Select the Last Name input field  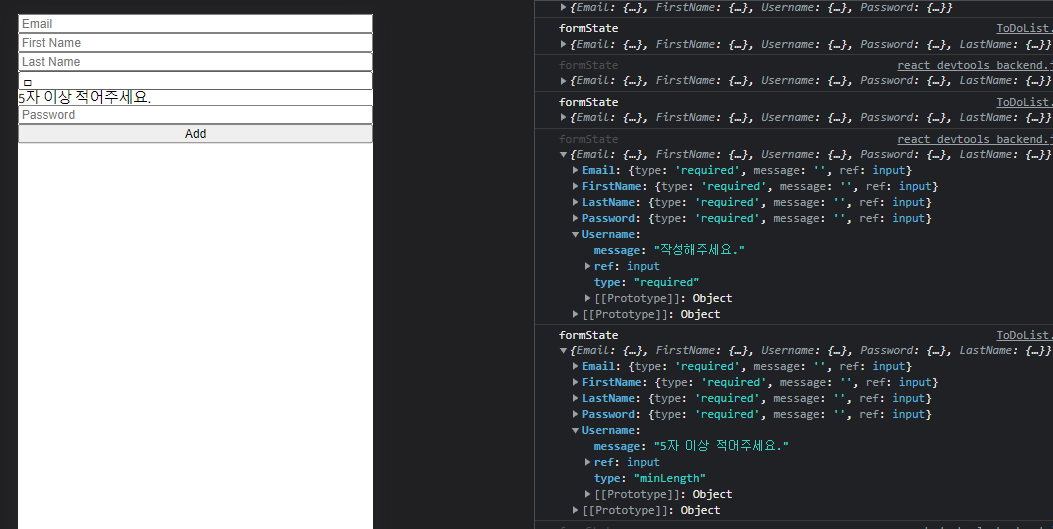click(195, 62)
